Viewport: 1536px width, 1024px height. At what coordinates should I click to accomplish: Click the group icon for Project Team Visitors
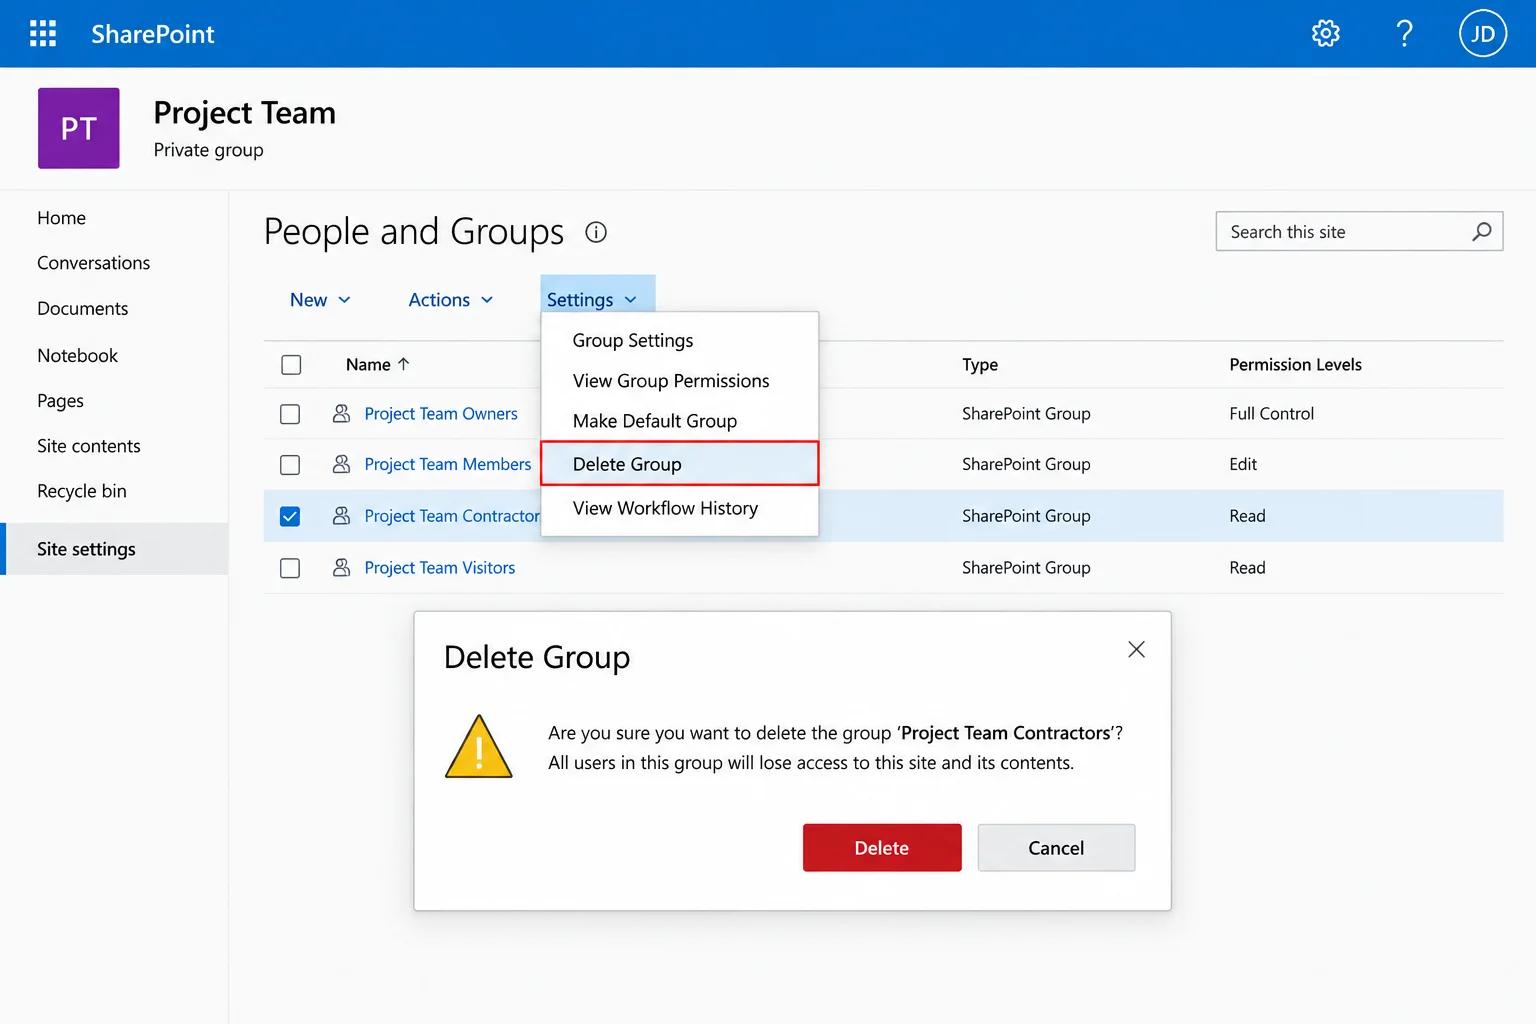click(341, 568)
